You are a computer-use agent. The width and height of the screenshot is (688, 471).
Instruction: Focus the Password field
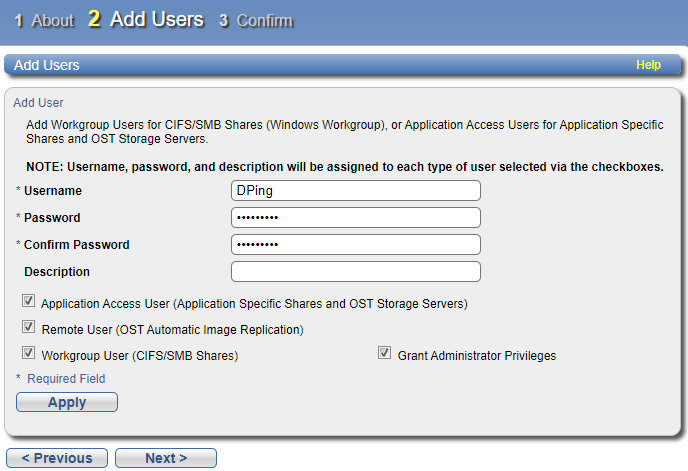pos(355,218)
